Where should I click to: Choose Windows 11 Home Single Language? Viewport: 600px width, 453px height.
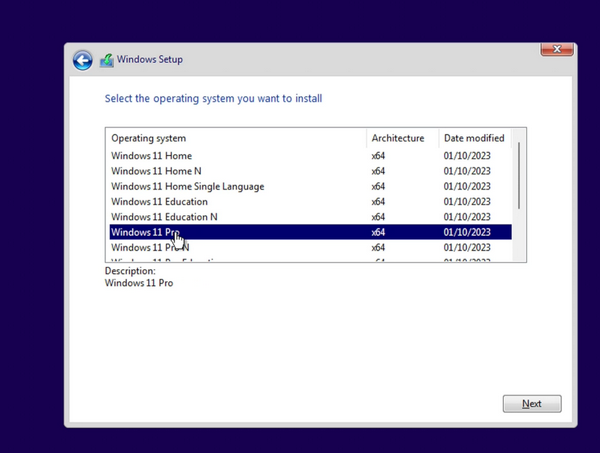coord(187,186)
